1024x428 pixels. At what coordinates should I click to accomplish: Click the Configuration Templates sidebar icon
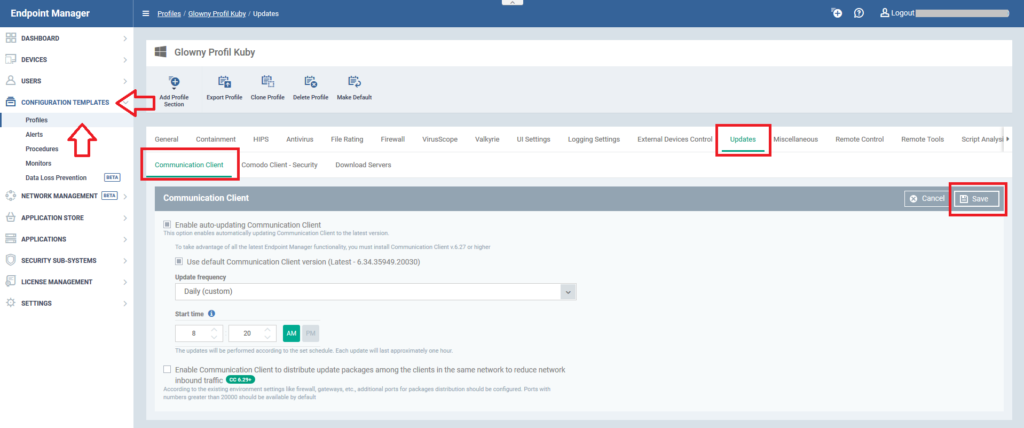pyautogui.click(x=10, y=102)
